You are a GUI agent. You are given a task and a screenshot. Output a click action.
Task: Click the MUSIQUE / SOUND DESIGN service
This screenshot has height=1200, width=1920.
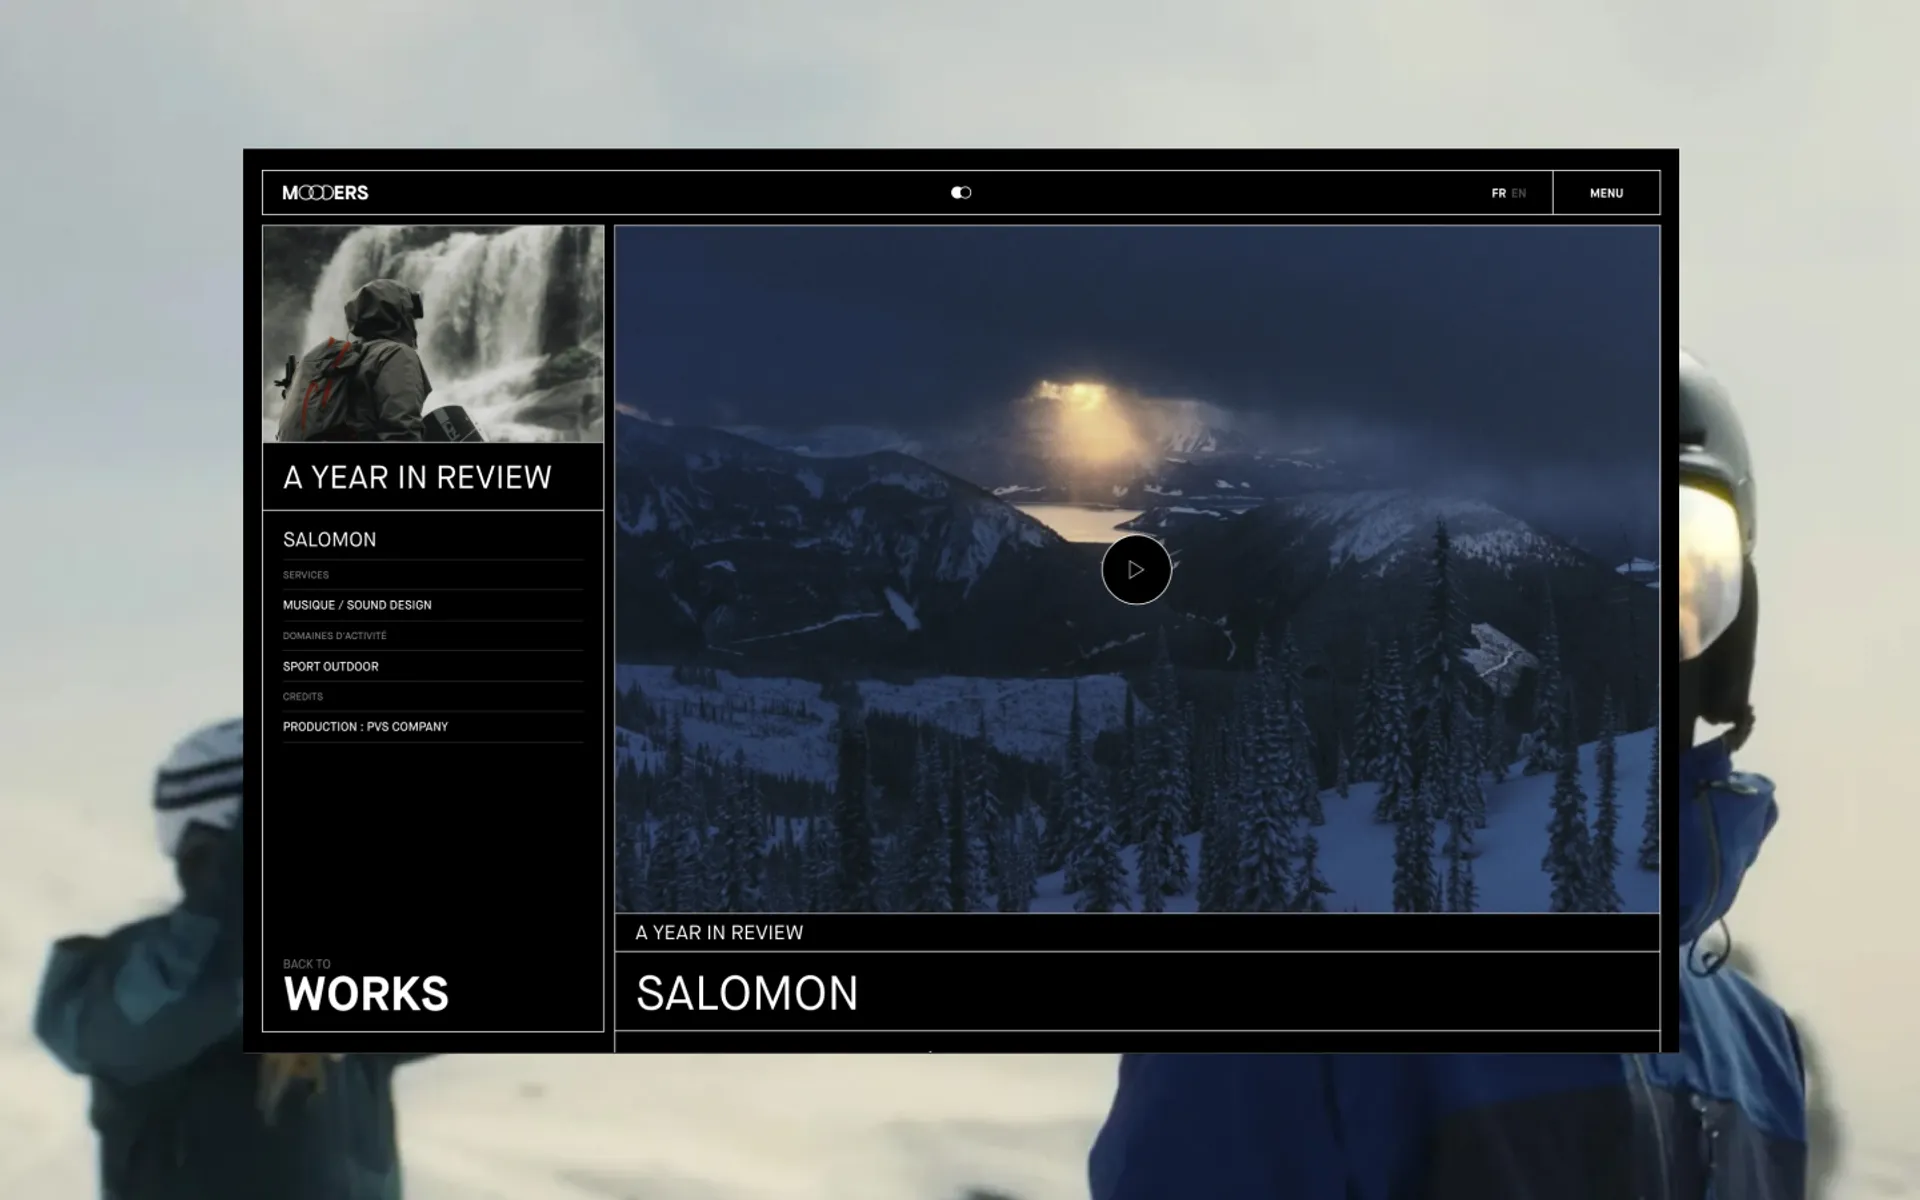pyautogui.click(x=357, y=605)
